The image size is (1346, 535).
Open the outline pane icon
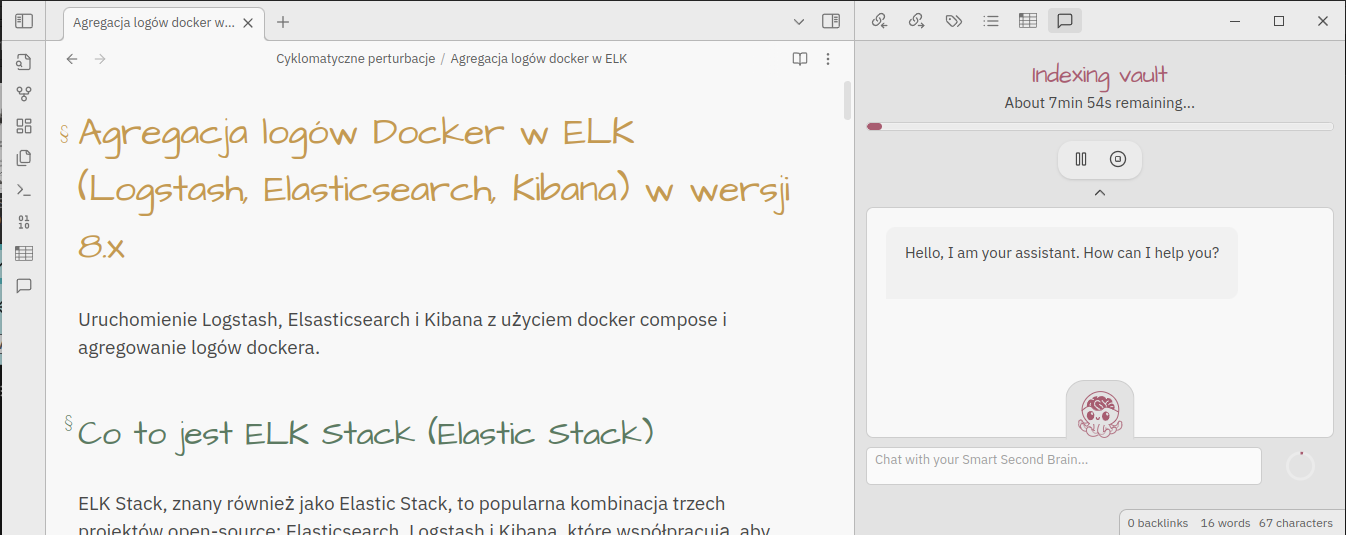tap(991, 20)
